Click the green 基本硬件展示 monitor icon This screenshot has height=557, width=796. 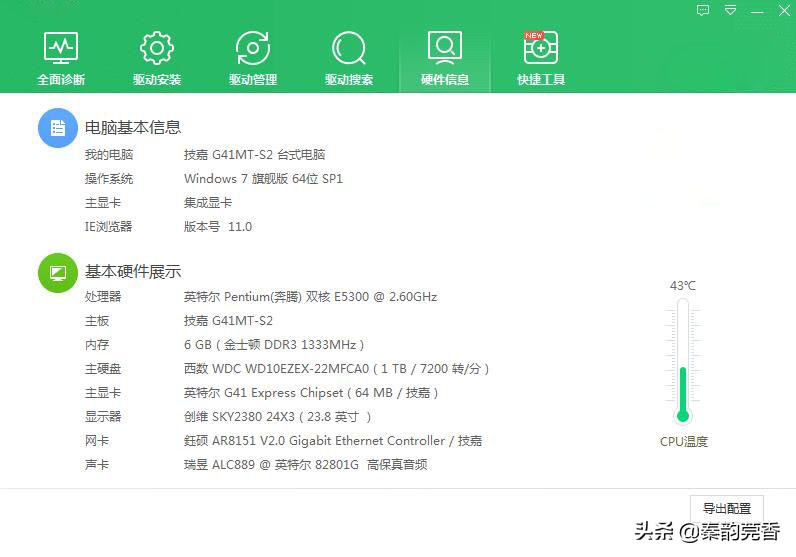tap(58, 273)
